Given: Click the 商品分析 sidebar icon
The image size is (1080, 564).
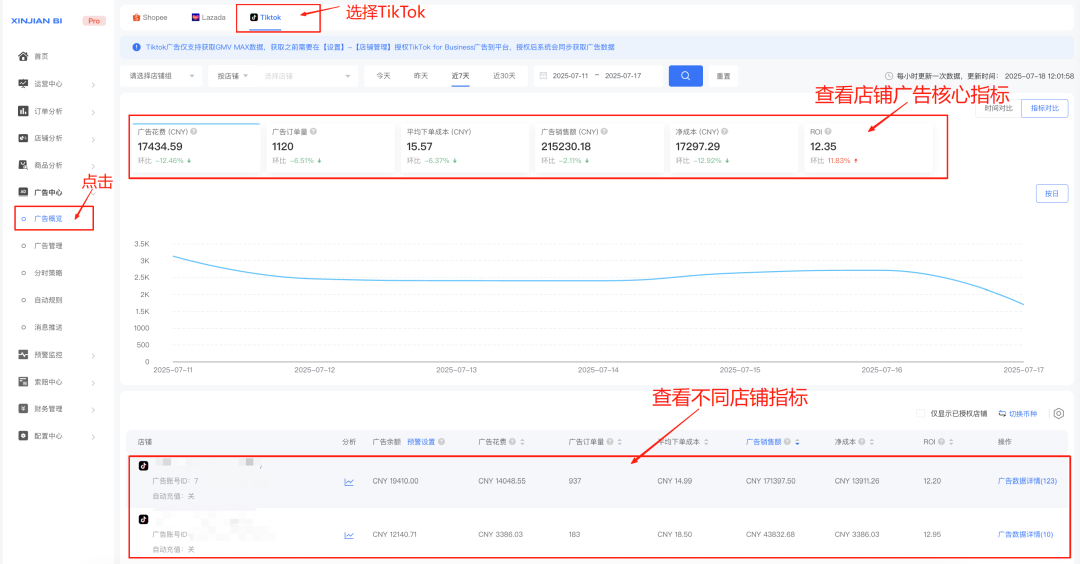Looking at the screenshot, I should tap(23, 165).
